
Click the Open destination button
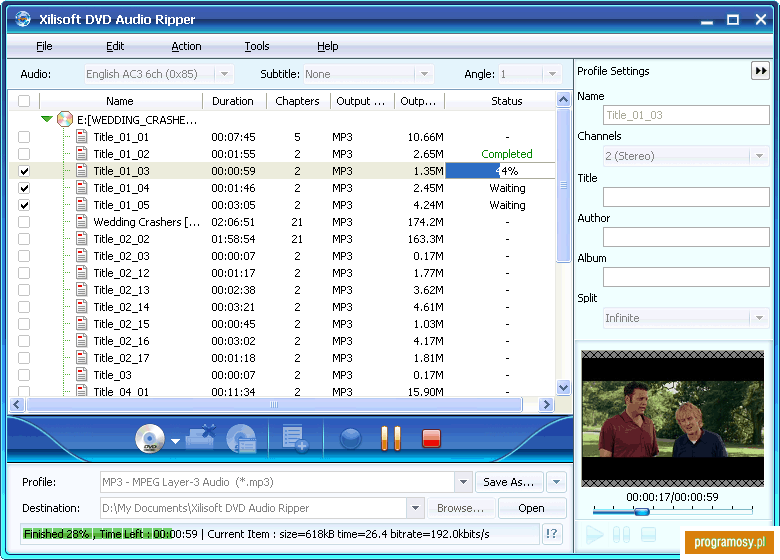[532, 508]
